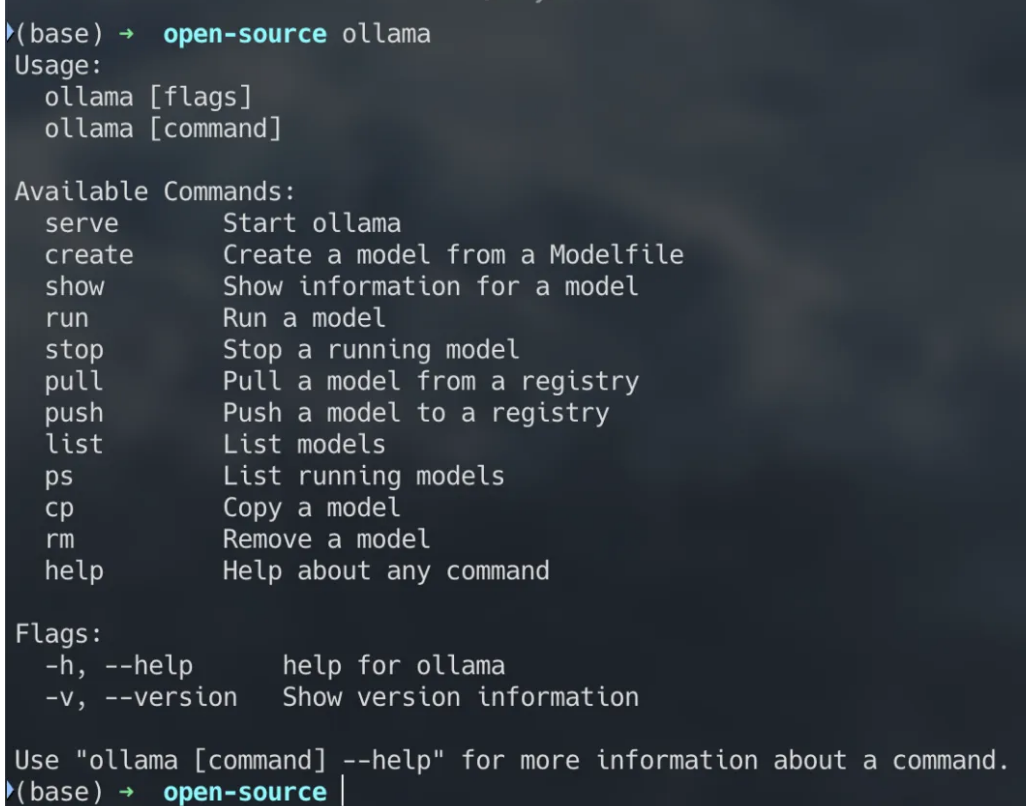Select the 'create' command text
The height and width of the screenshot is (806, 1026).
pos(89,255)
